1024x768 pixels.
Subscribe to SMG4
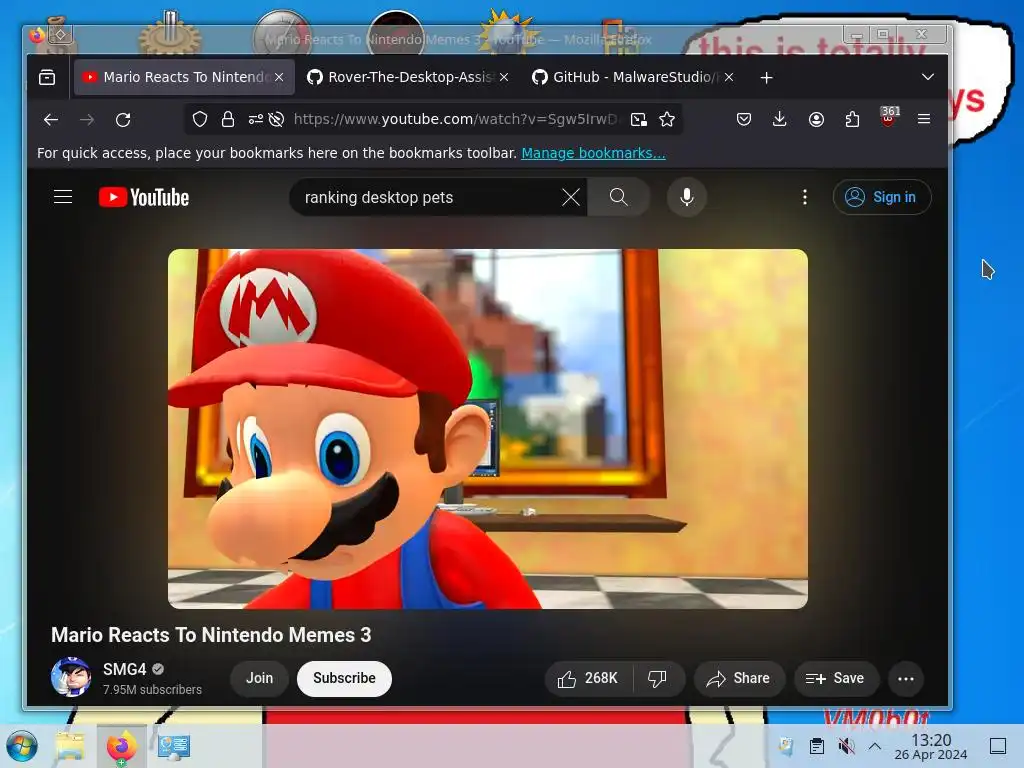[x=344, y=679]
